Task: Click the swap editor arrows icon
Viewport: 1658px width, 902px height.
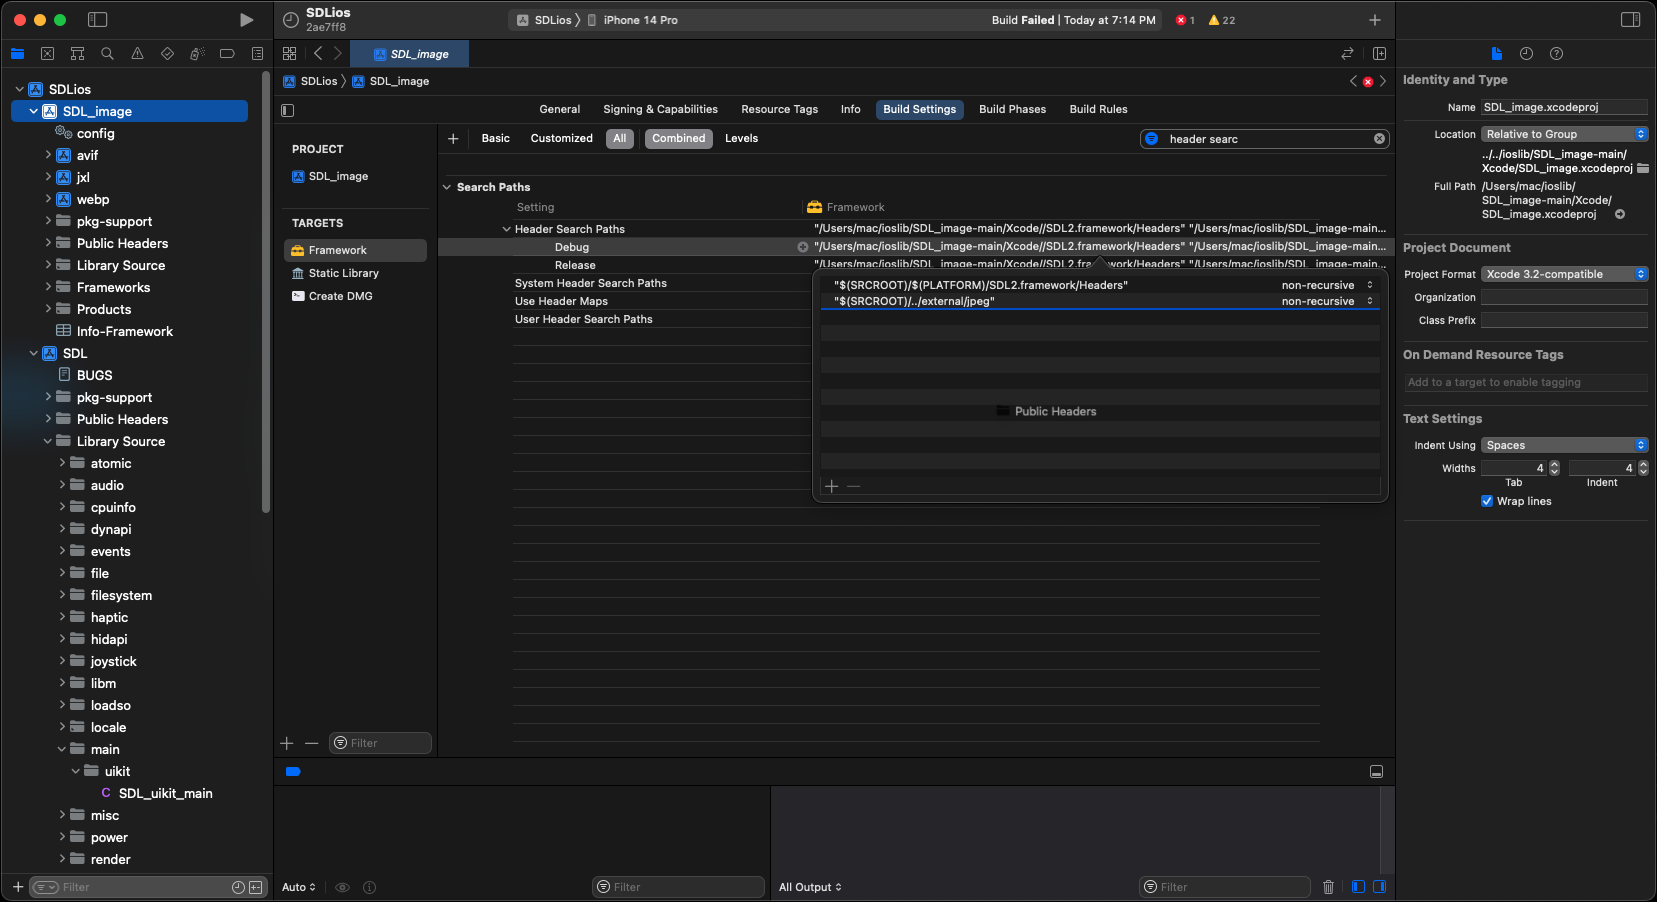Action: pyautogui.click(x=1347, y=54)
